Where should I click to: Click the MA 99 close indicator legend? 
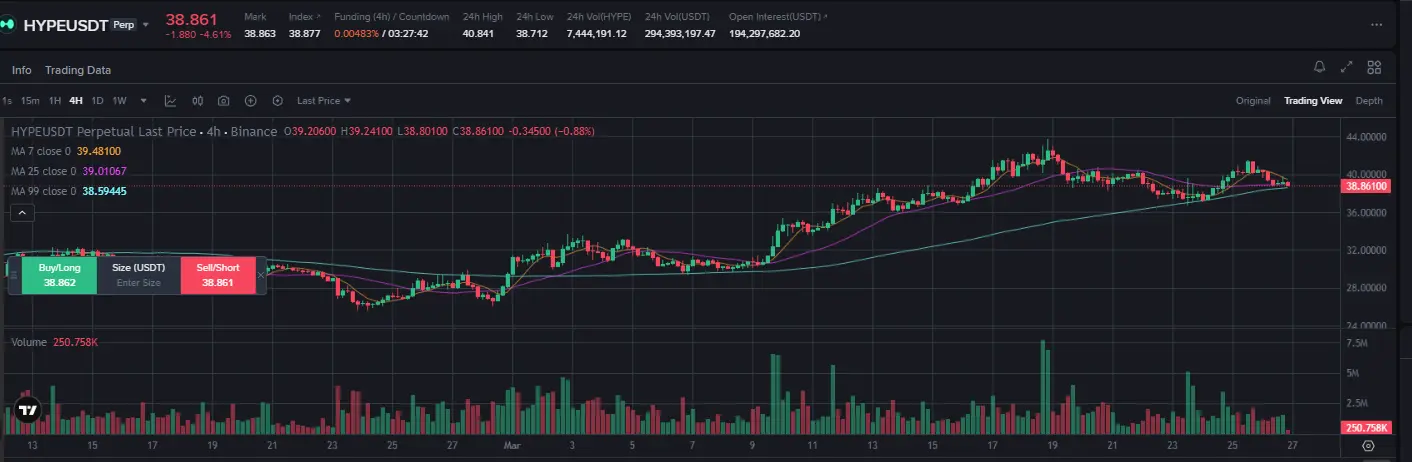coord(68,191)
